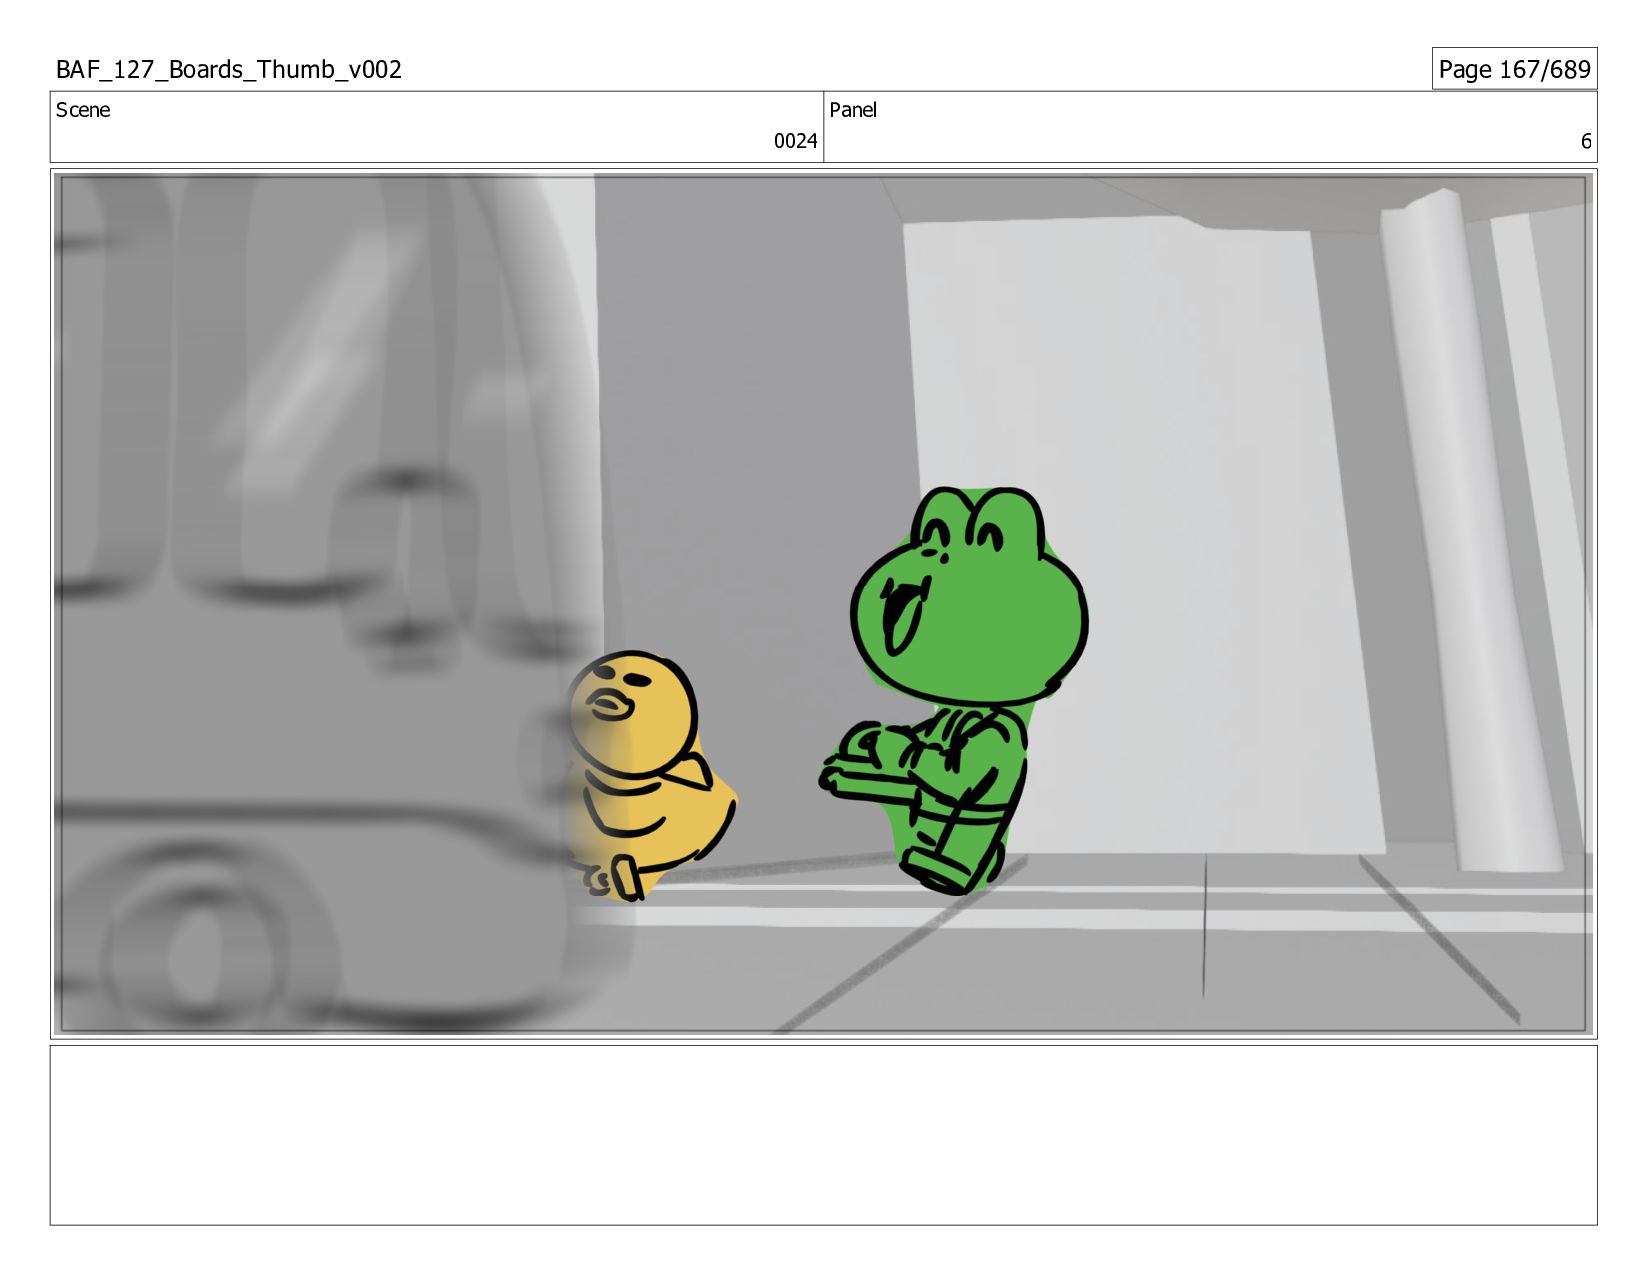Click the panel number '6'
Viewport: 1650px width, 1275px height.
point(1585,141)
